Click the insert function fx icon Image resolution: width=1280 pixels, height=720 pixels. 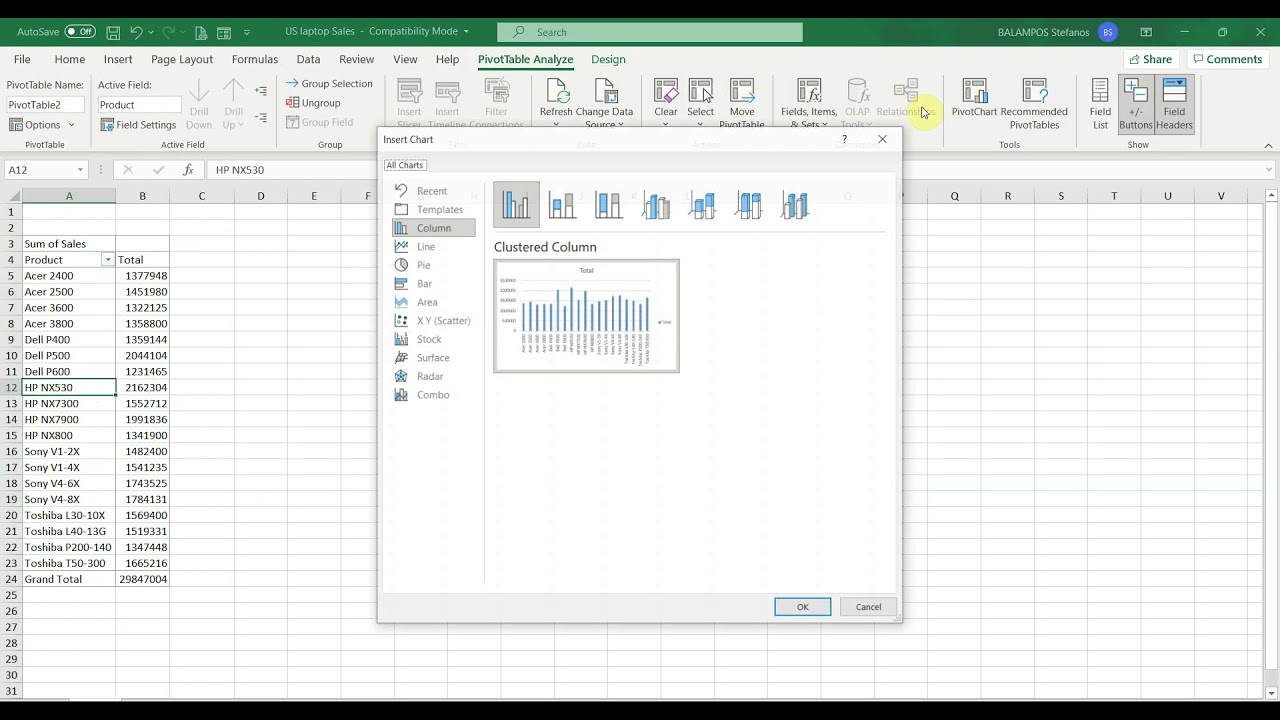(188, 170)
